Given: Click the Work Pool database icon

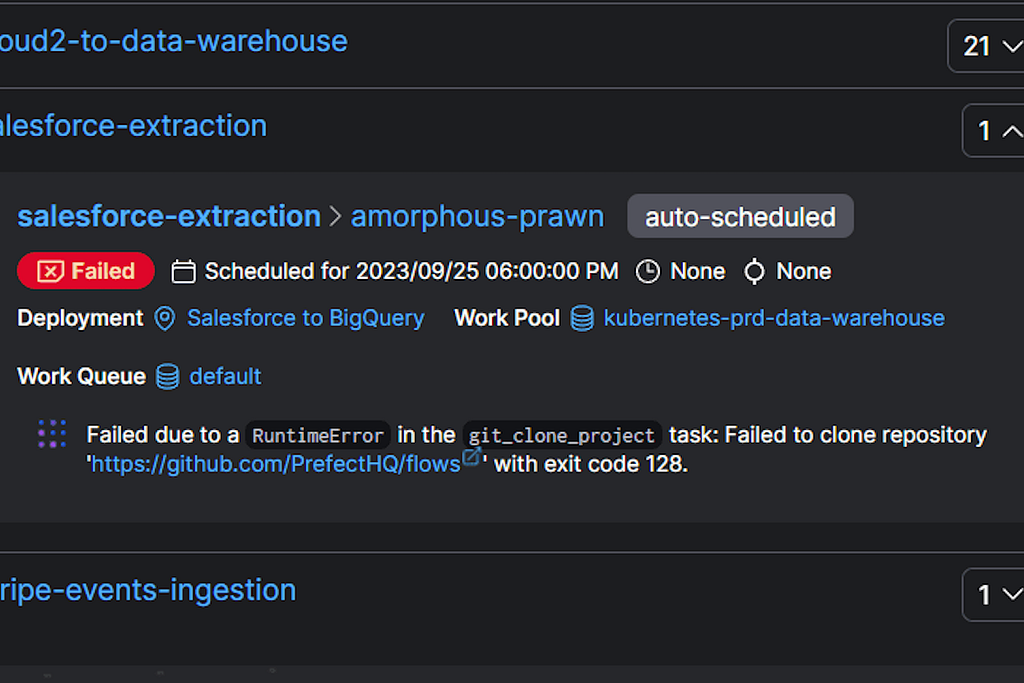Looking at the screenshot, I should tap(582, 319).
